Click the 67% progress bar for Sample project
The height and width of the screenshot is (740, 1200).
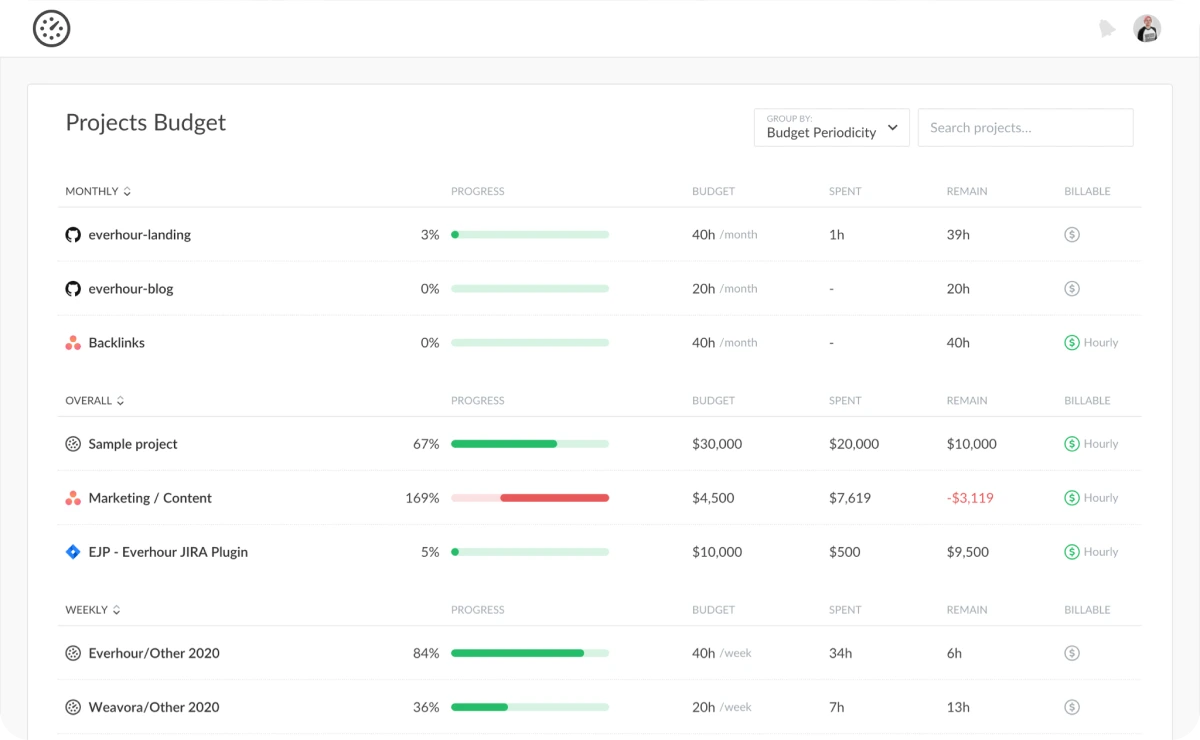coord(530,444)
